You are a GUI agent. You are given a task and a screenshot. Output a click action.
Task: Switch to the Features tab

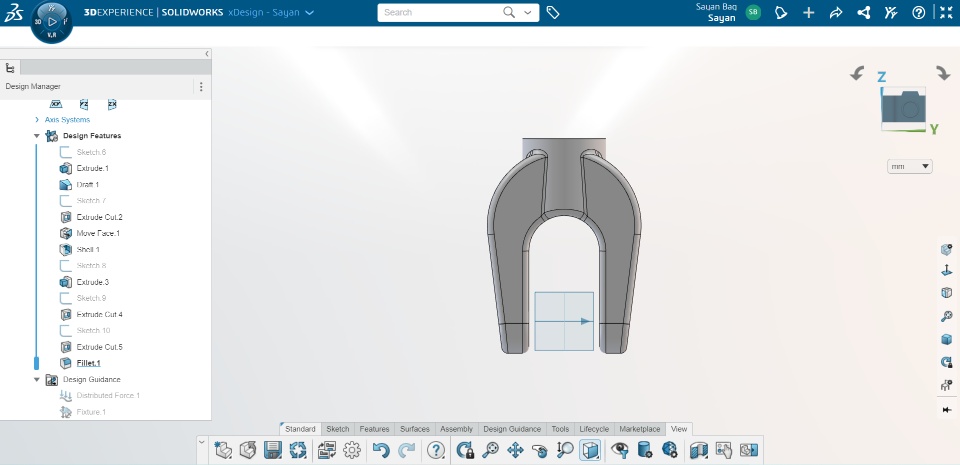(x=374, y=429)
